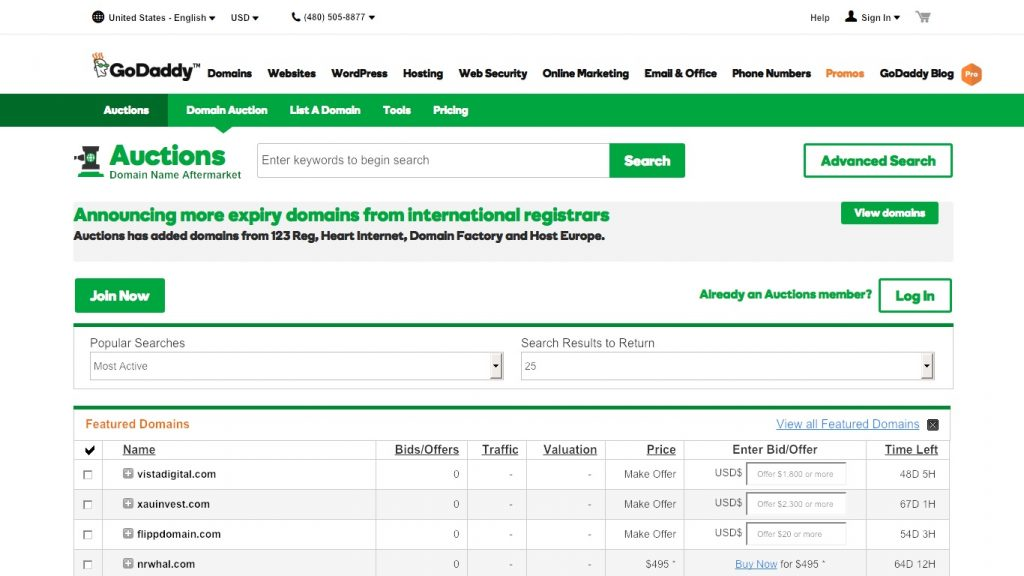Click the xauinvest.com domain name

(173, 504)
